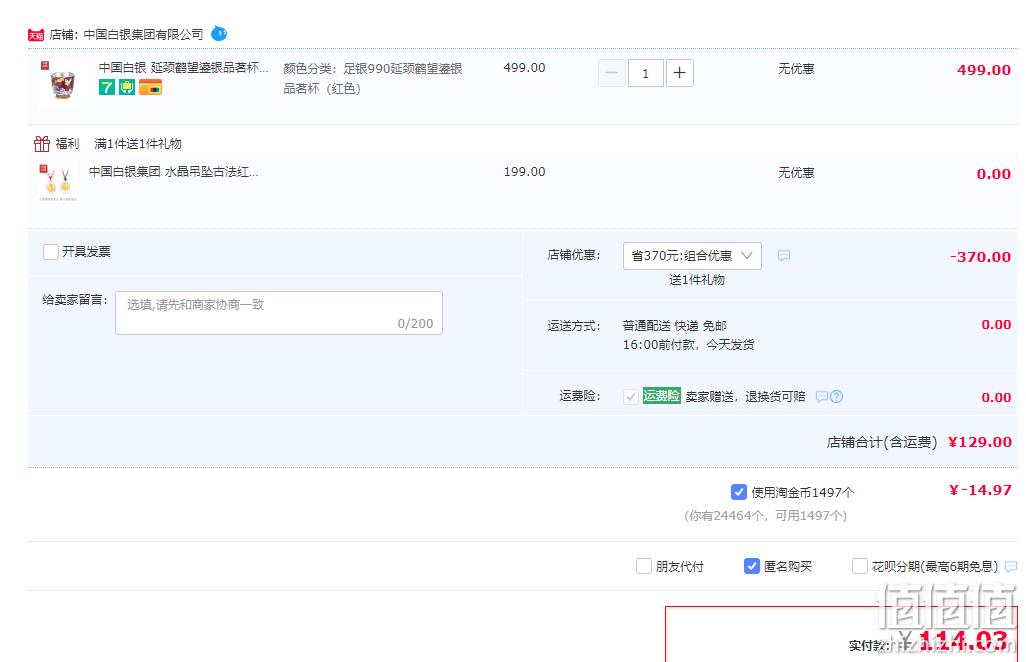Open the silver tea cup product thumbnail
The width and height of the screenshot is (1026, 662).
62,83
